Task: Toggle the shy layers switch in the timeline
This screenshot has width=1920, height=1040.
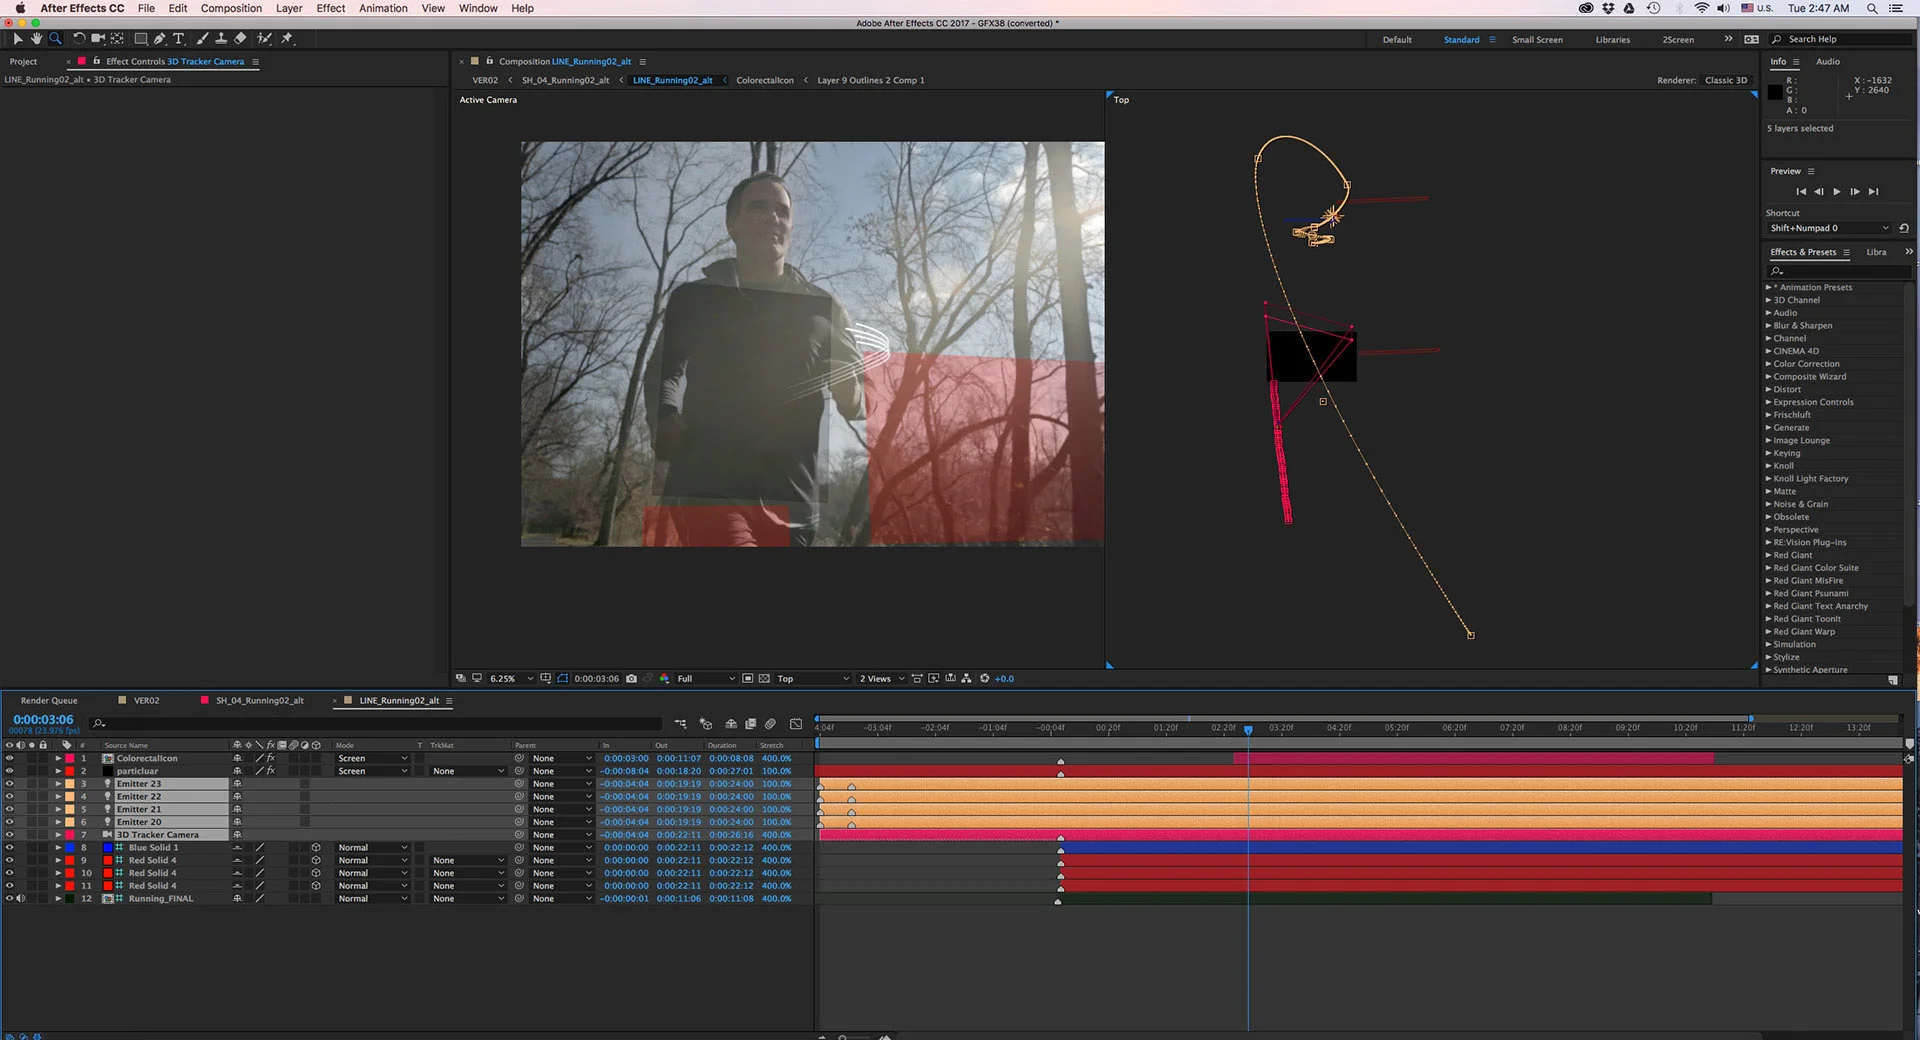Action: pyautogui.click(x=731, y=724)
